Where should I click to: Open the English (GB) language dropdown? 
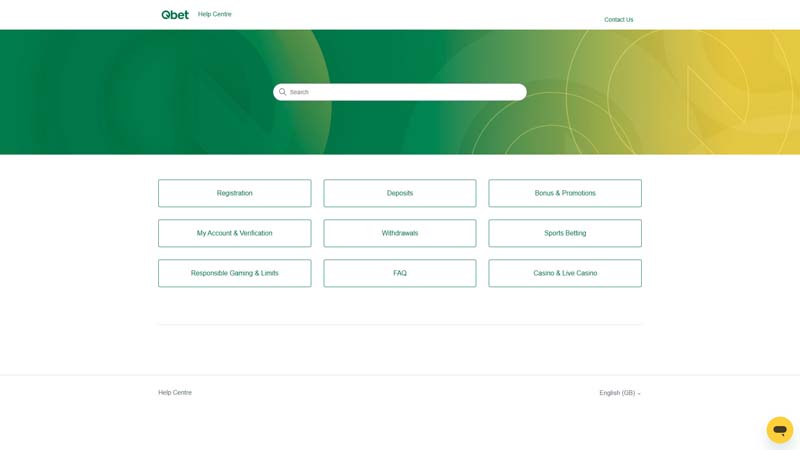(617, 393)
